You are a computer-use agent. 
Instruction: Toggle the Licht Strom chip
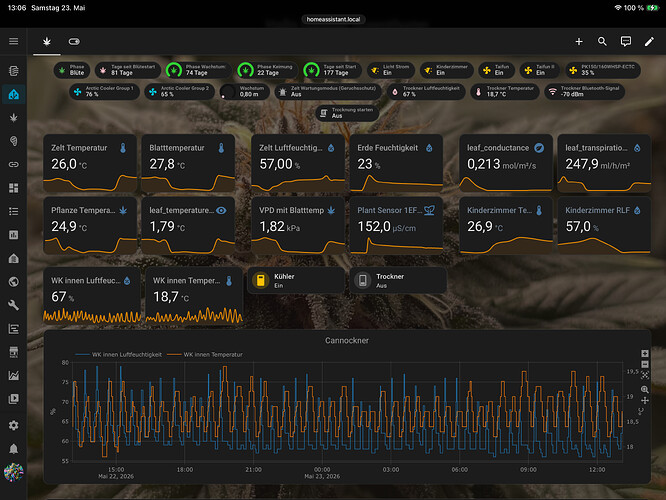(391, 70)
